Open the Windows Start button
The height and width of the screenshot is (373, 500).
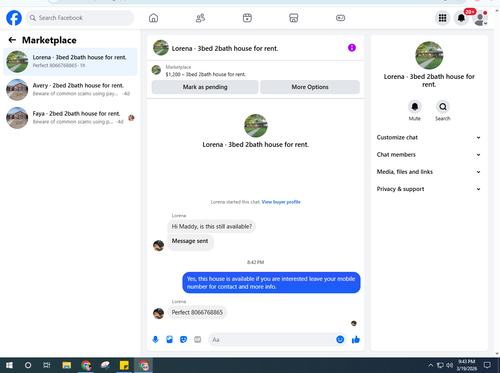pos(9,365)
